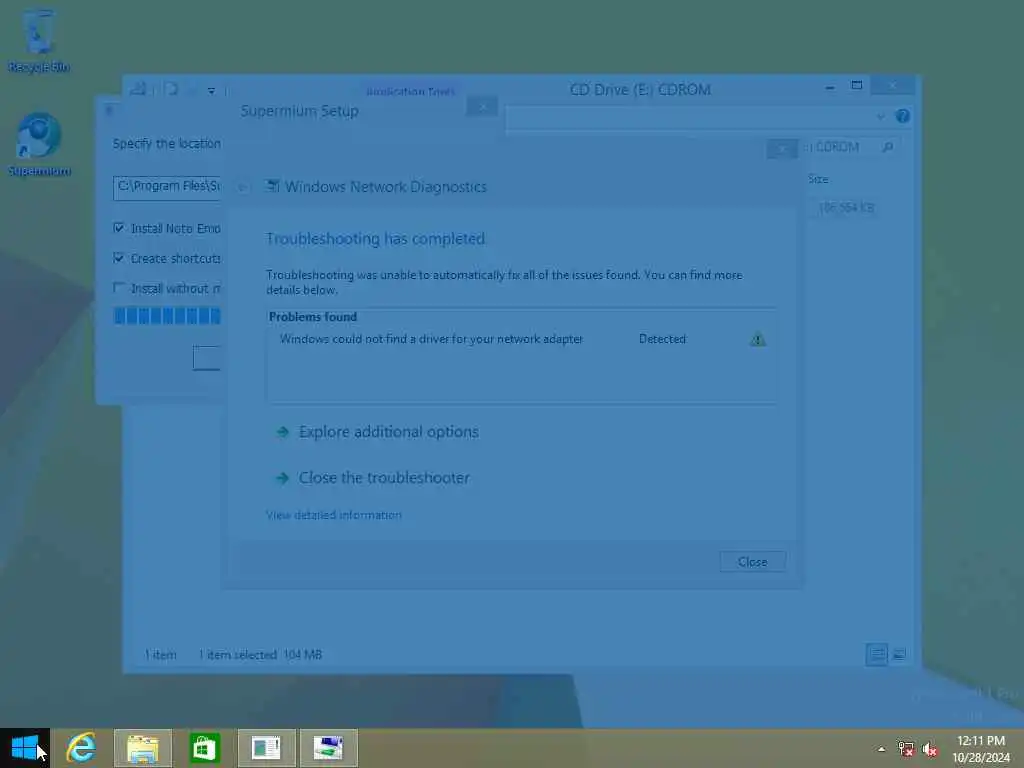Switch to Network Diagnostics taskbar item
Image resolution: width=1024 pixels, height=768 pixels.
pos(328,748)
